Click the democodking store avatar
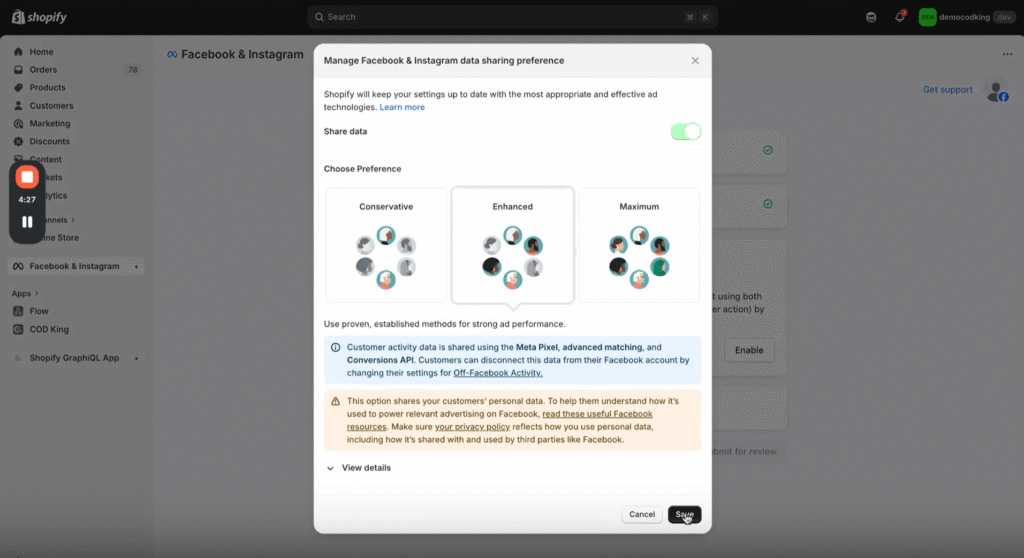 point(928,17)
